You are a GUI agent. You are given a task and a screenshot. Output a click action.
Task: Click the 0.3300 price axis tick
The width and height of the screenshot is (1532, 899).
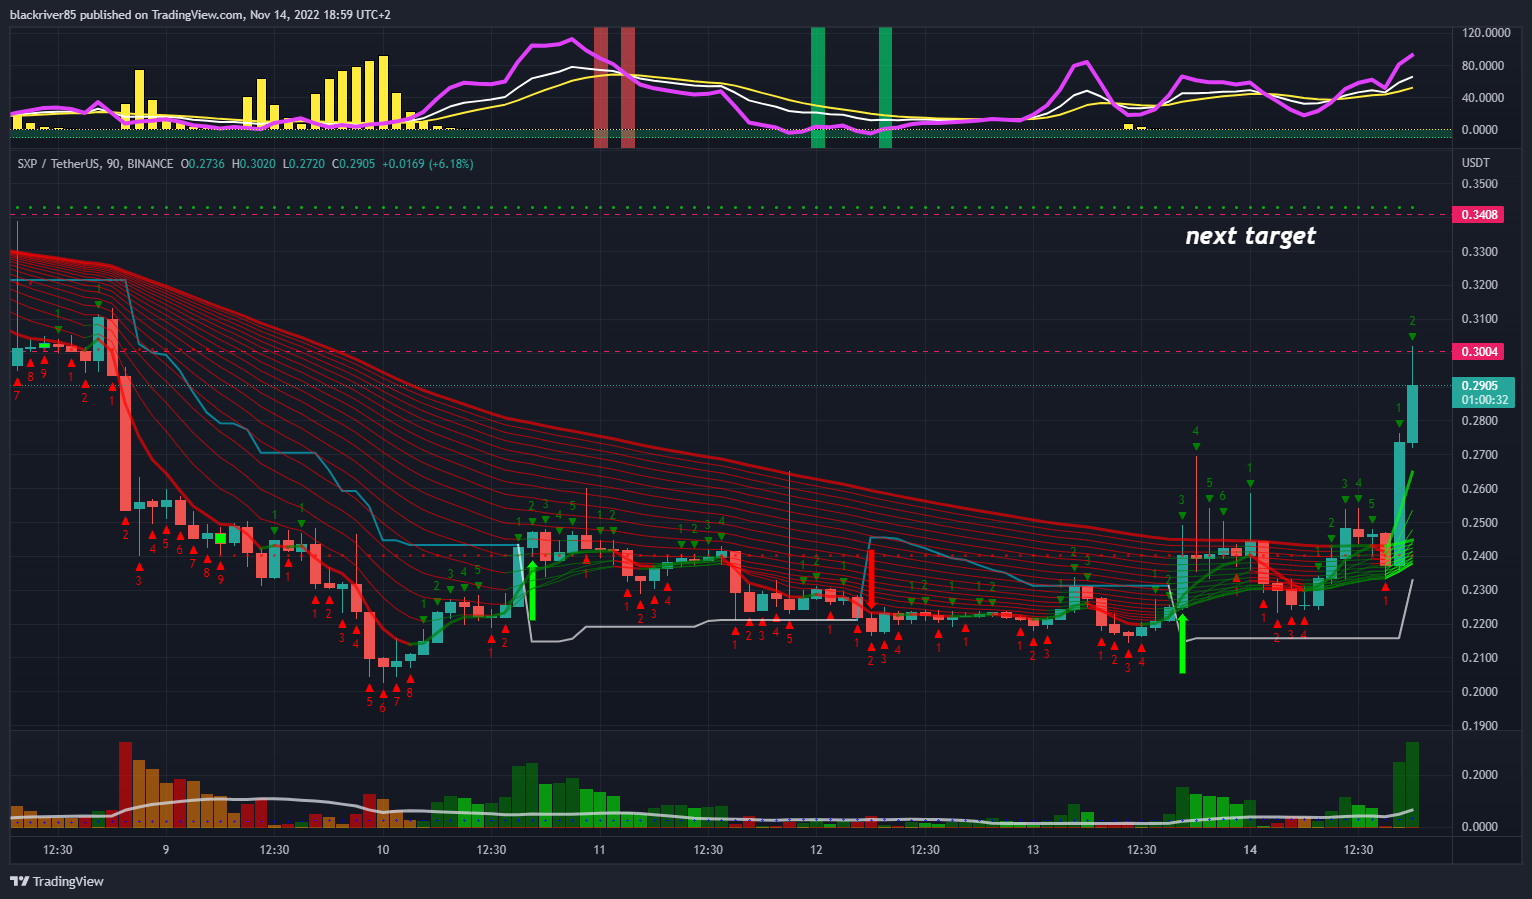(1480, 252)
